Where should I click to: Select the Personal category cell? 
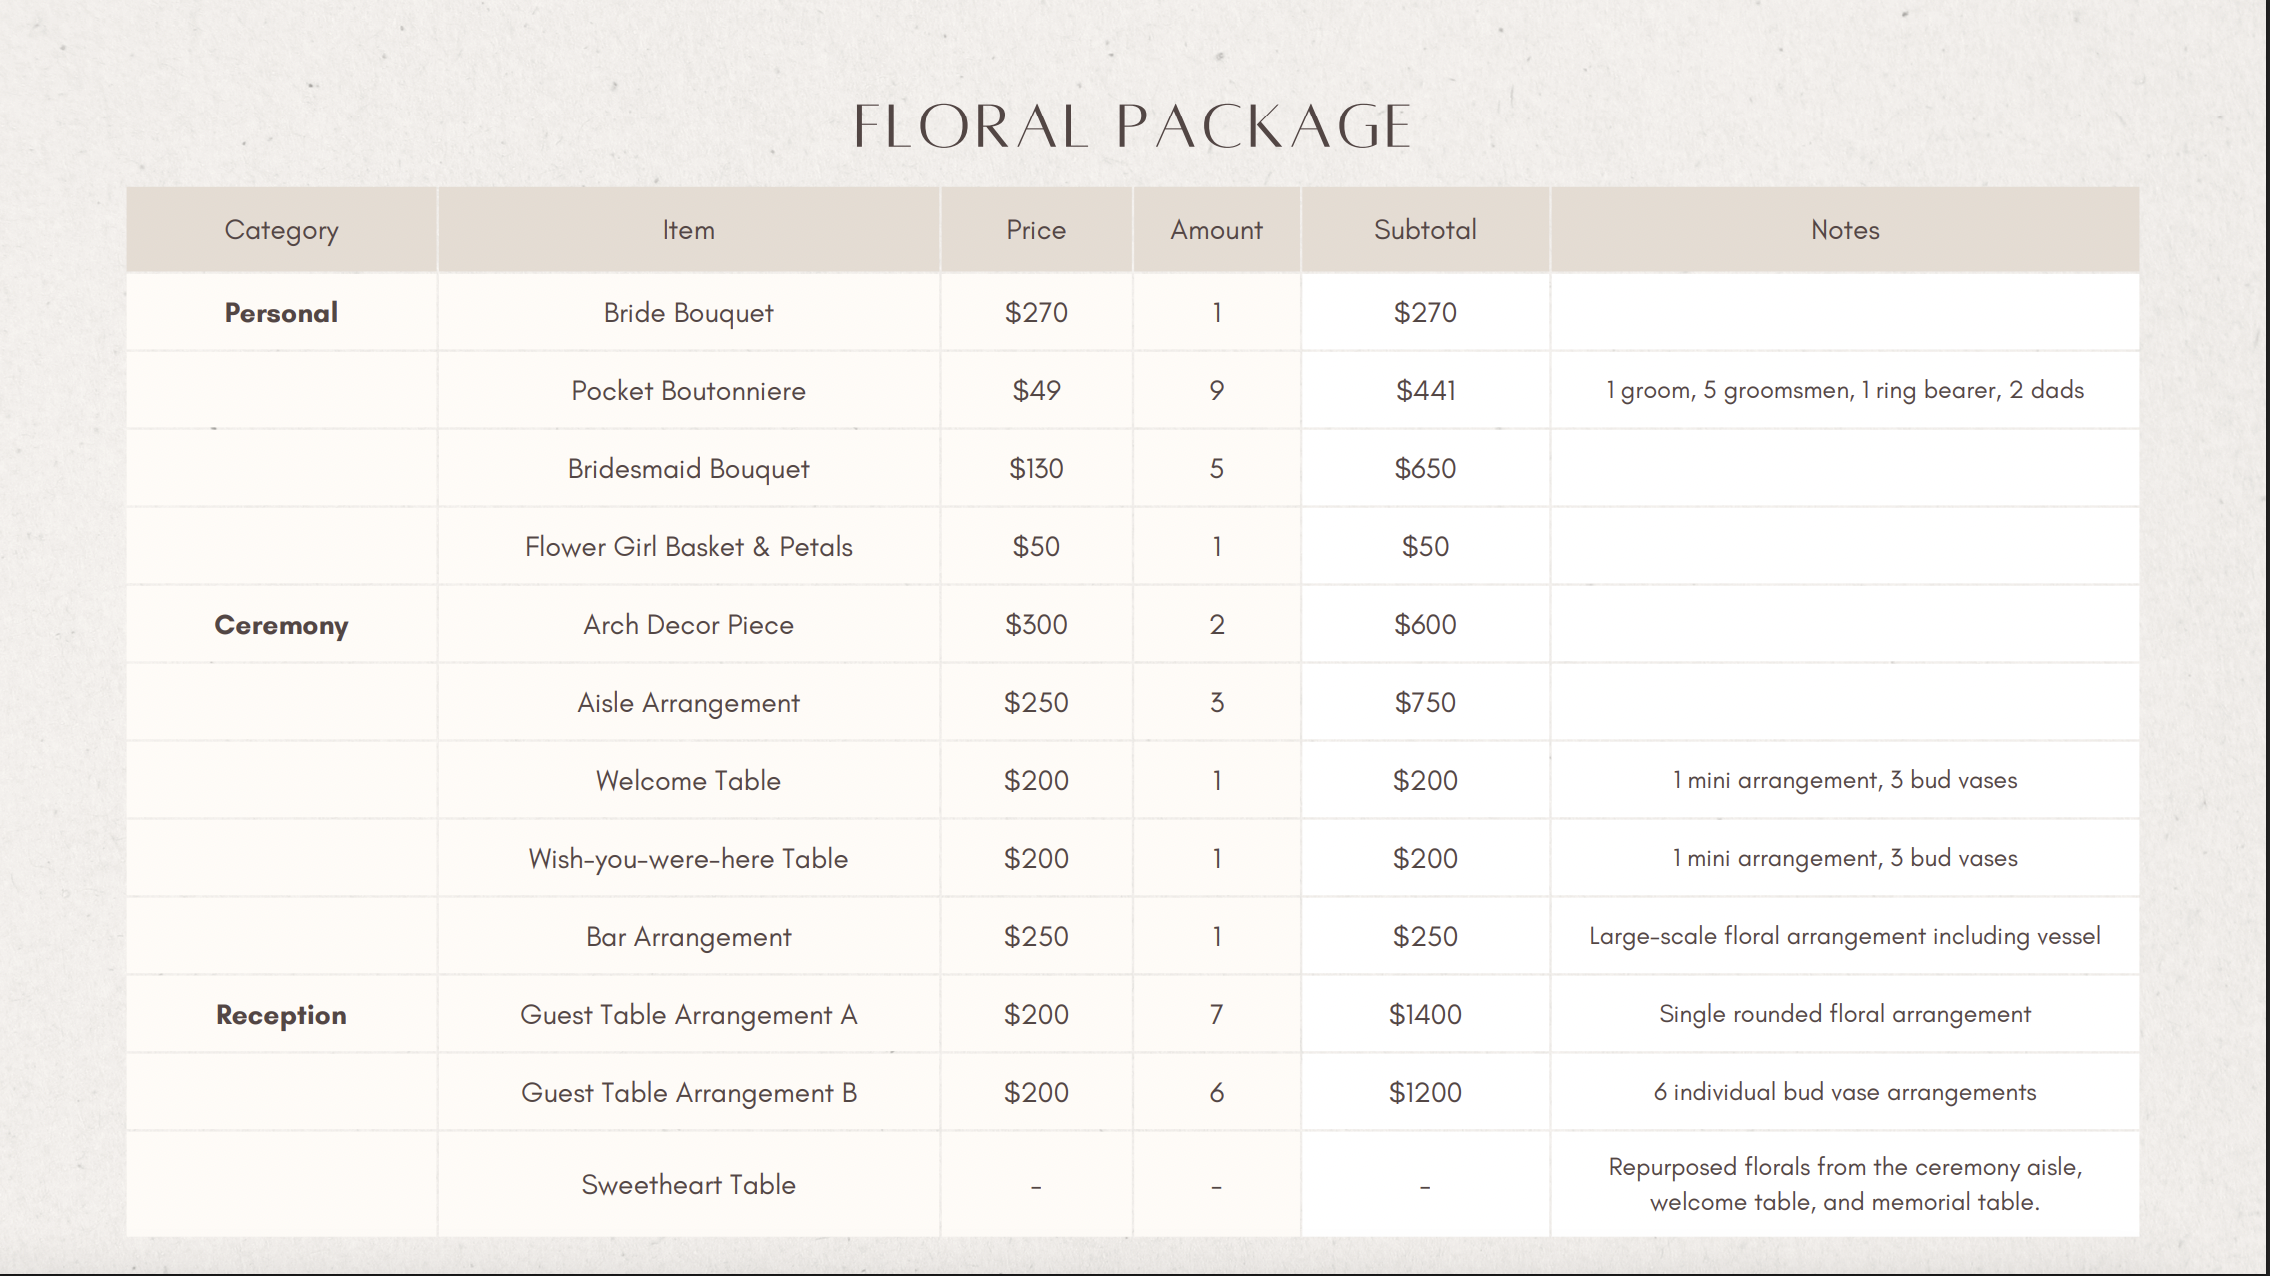click(x=281, y=313)
